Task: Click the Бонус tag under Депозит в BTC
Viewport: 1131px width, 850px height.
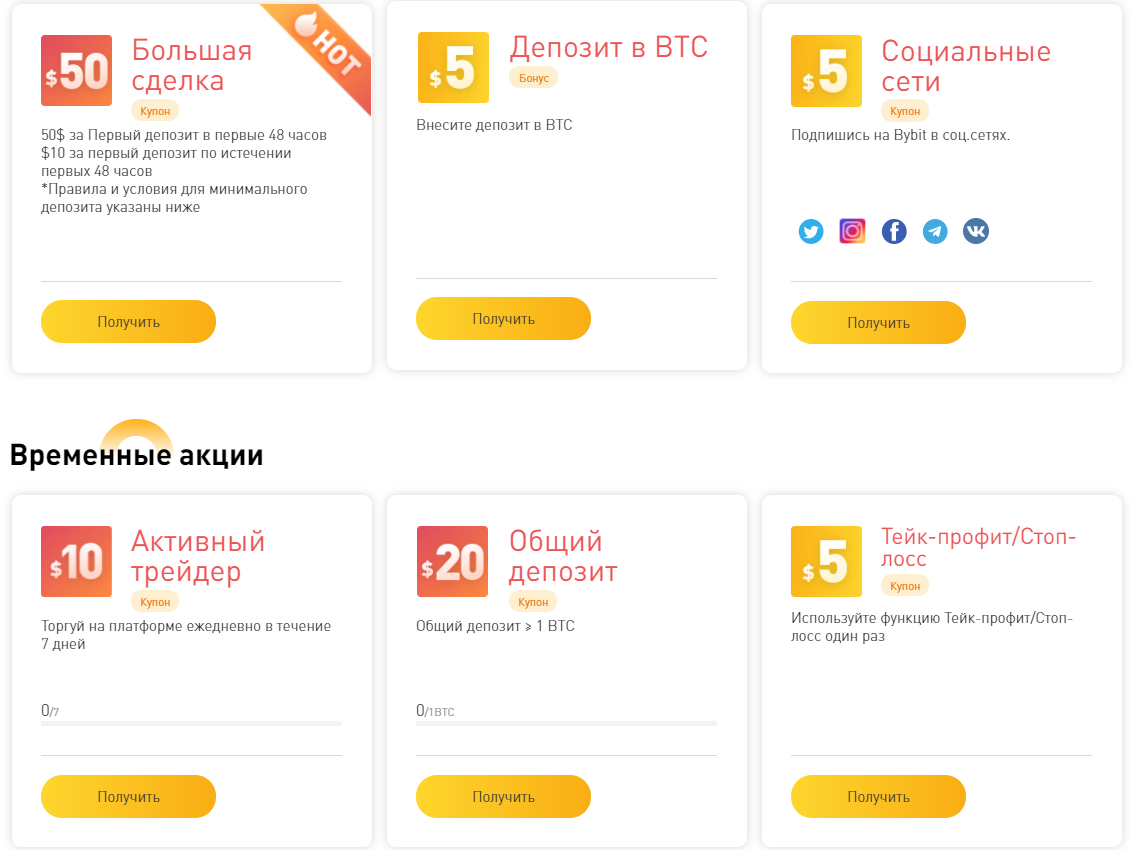Action: [533, 78]
